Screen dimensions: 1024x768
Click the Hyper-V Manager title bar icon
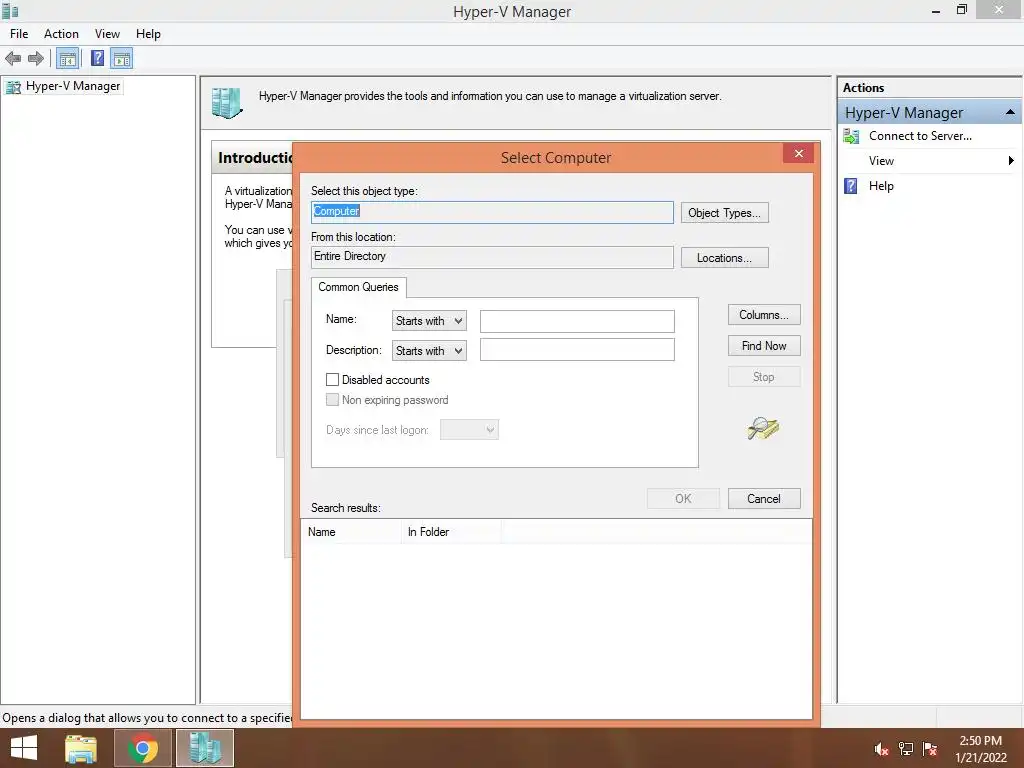(10, 11)
